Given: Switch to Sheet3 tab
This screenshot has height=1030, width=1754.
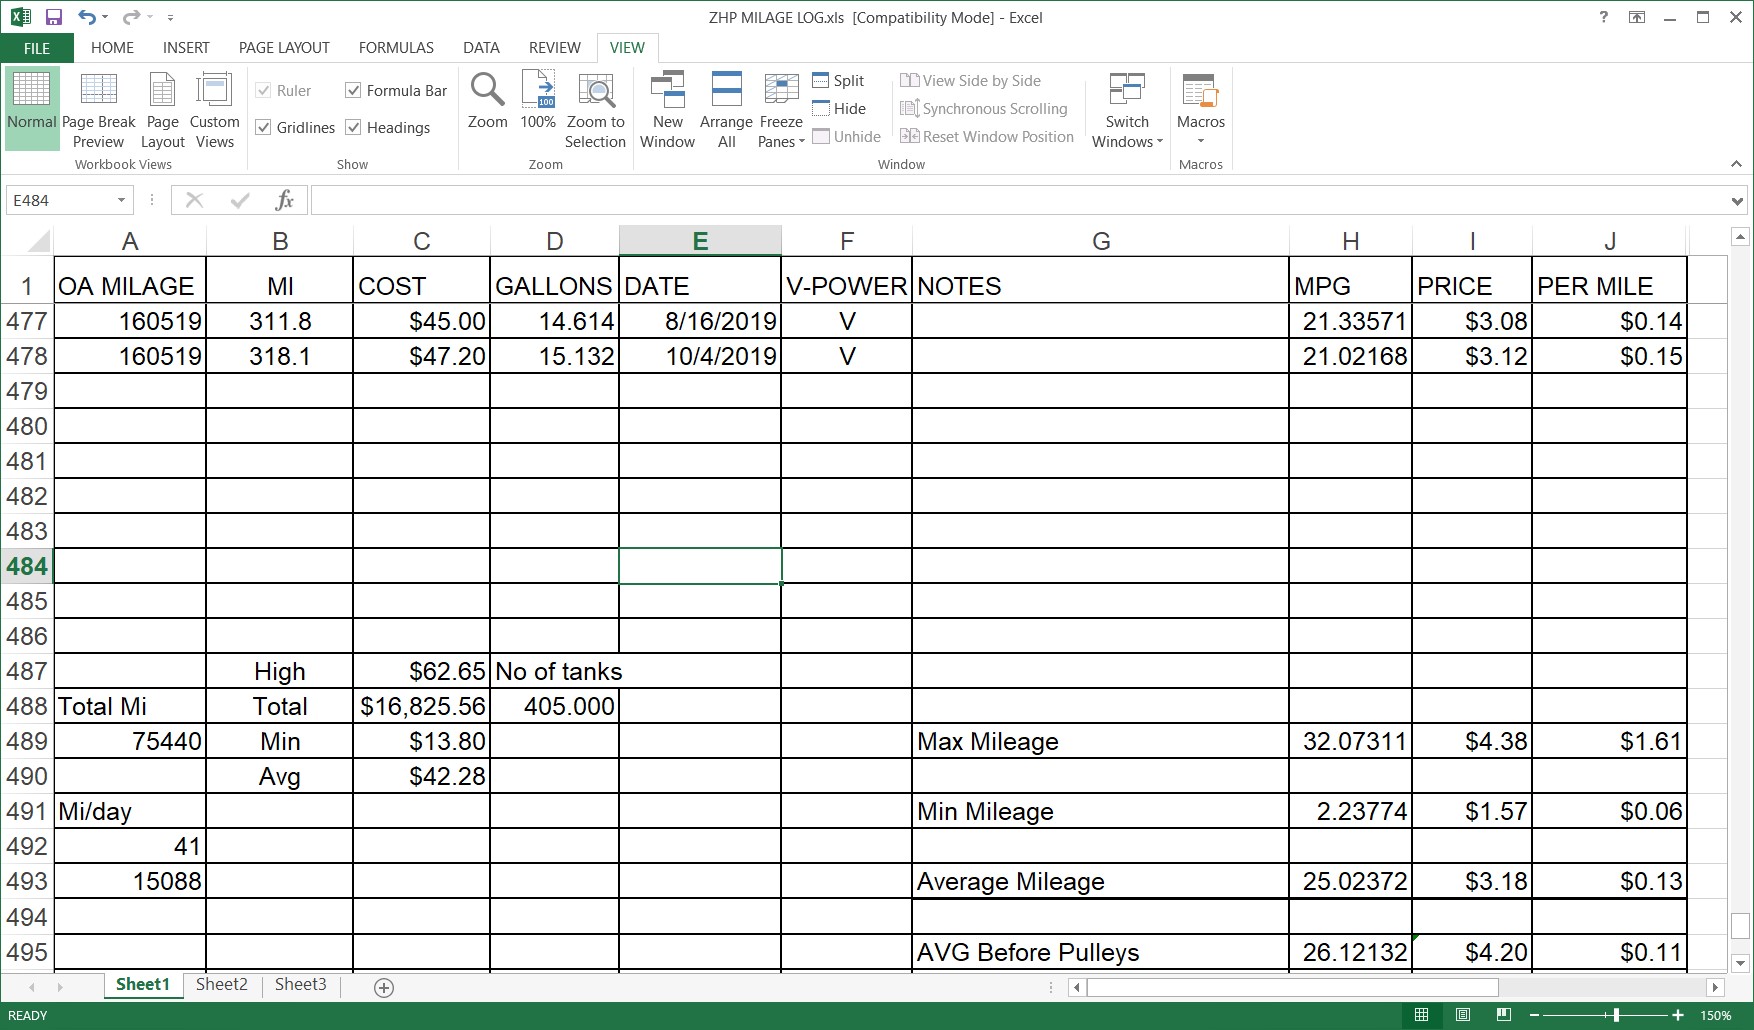Looking at the screenshot, I should pos(300,985).
